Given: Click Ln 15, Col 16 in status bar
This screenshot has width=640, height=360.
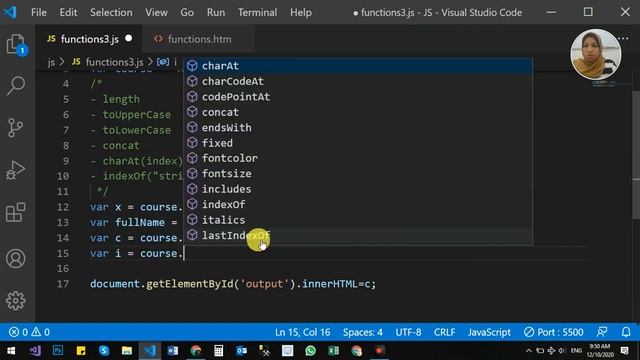Looking at the screenshot, I should [302, 332].
